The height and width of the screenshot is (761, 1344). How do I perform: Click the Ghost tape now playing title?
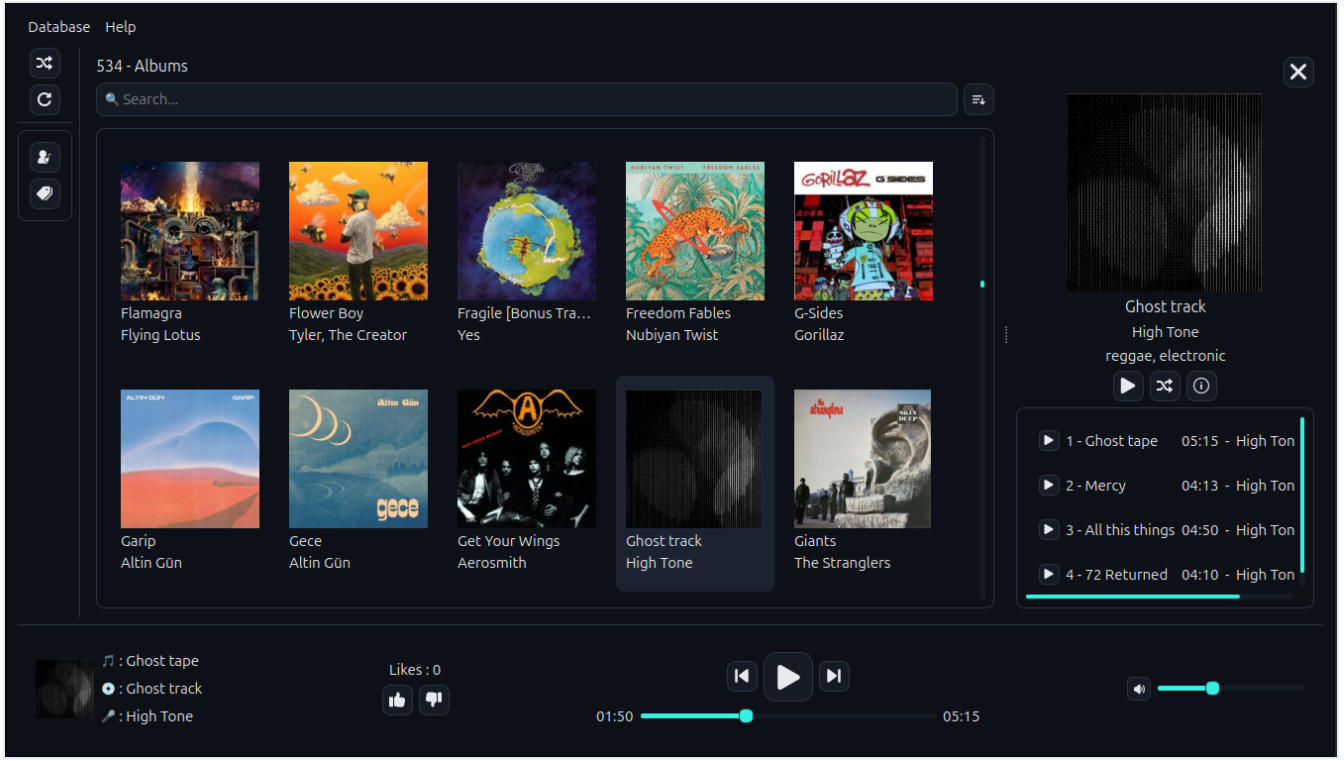(162, 661)
